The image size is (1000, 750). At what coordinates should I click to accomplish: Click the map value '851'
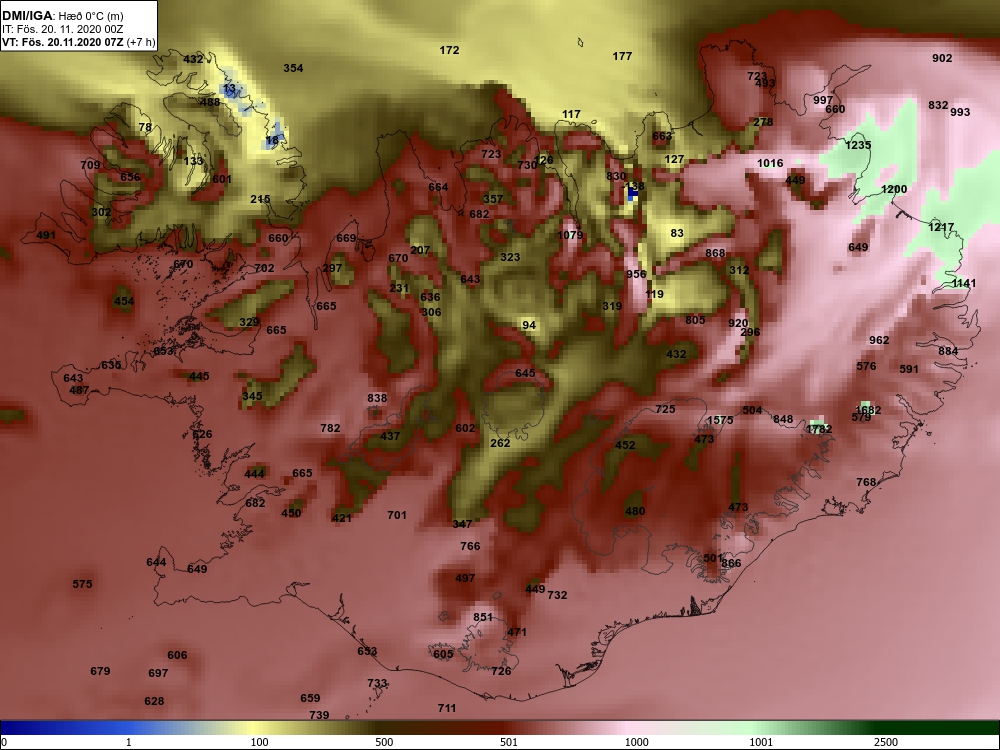point(483,617)
